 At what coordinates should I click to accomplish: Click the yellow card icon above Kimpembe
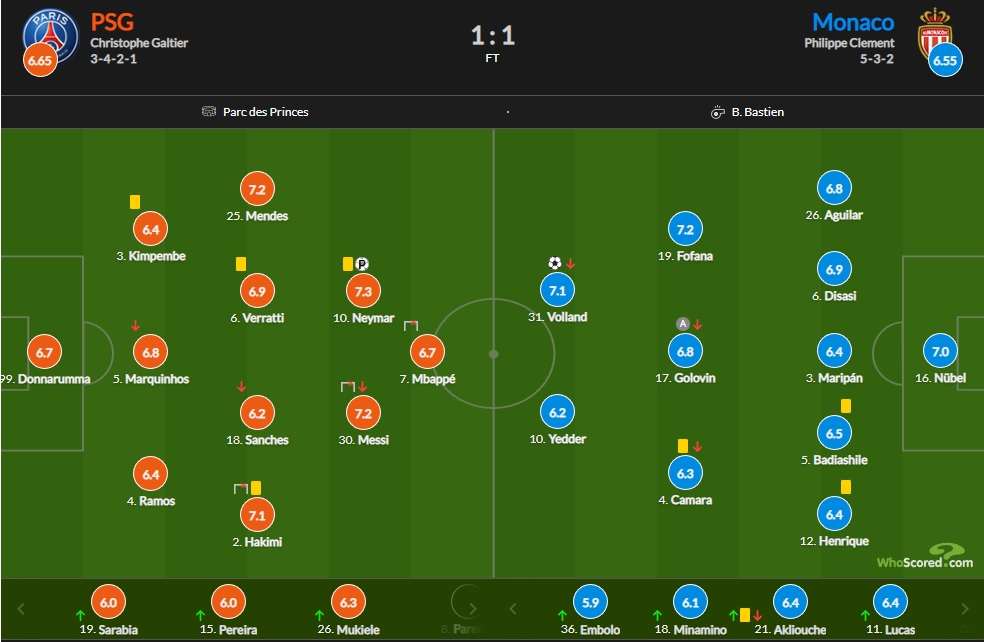coord(135,202)
